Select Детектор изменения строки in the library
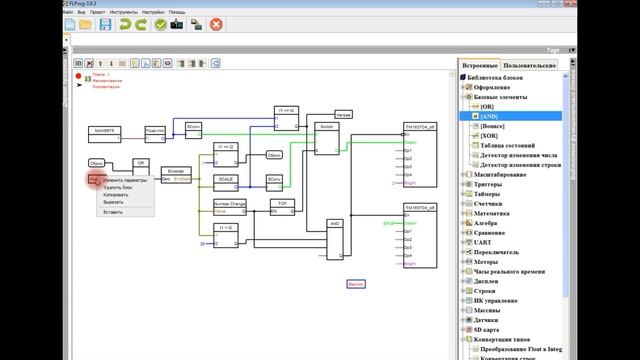Screen dimensions: 640x360 pos(520,165)
